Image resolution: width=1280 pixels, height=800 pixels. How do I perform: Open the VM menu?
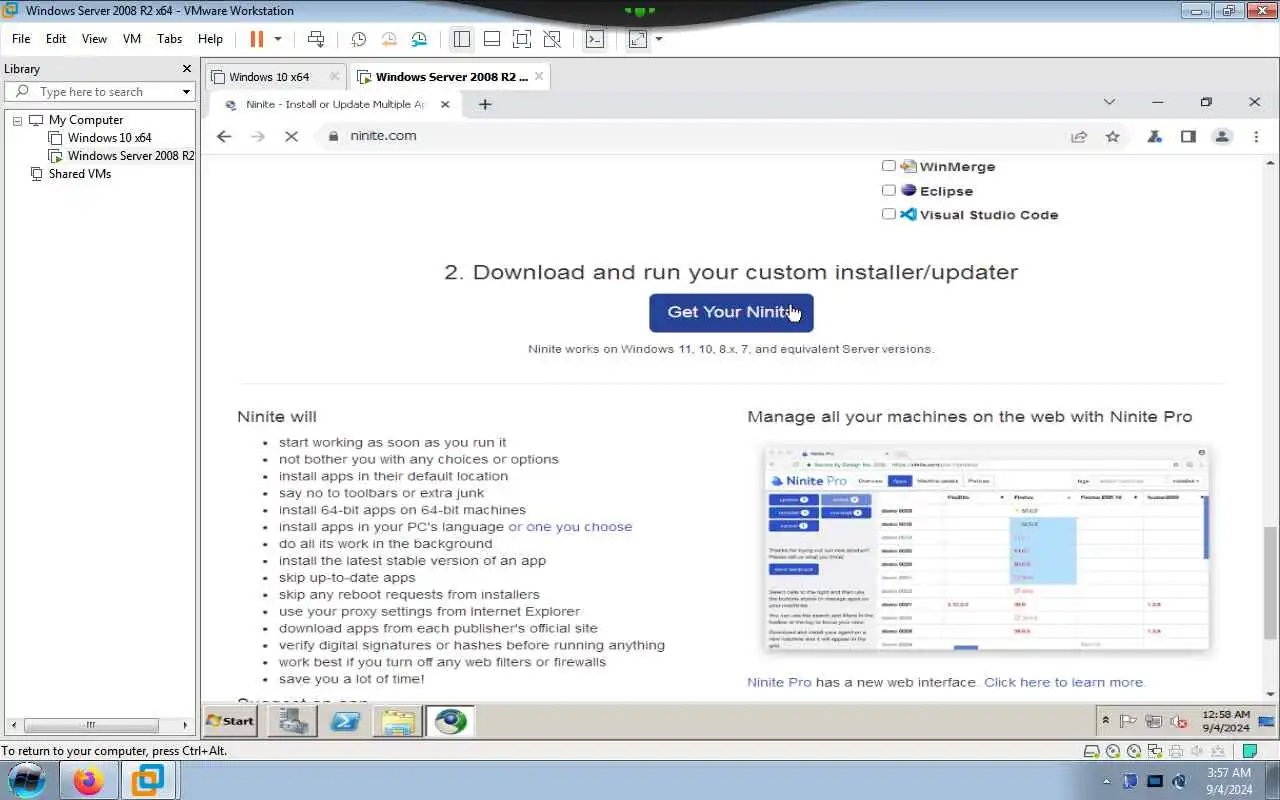(x=132, y=39)
